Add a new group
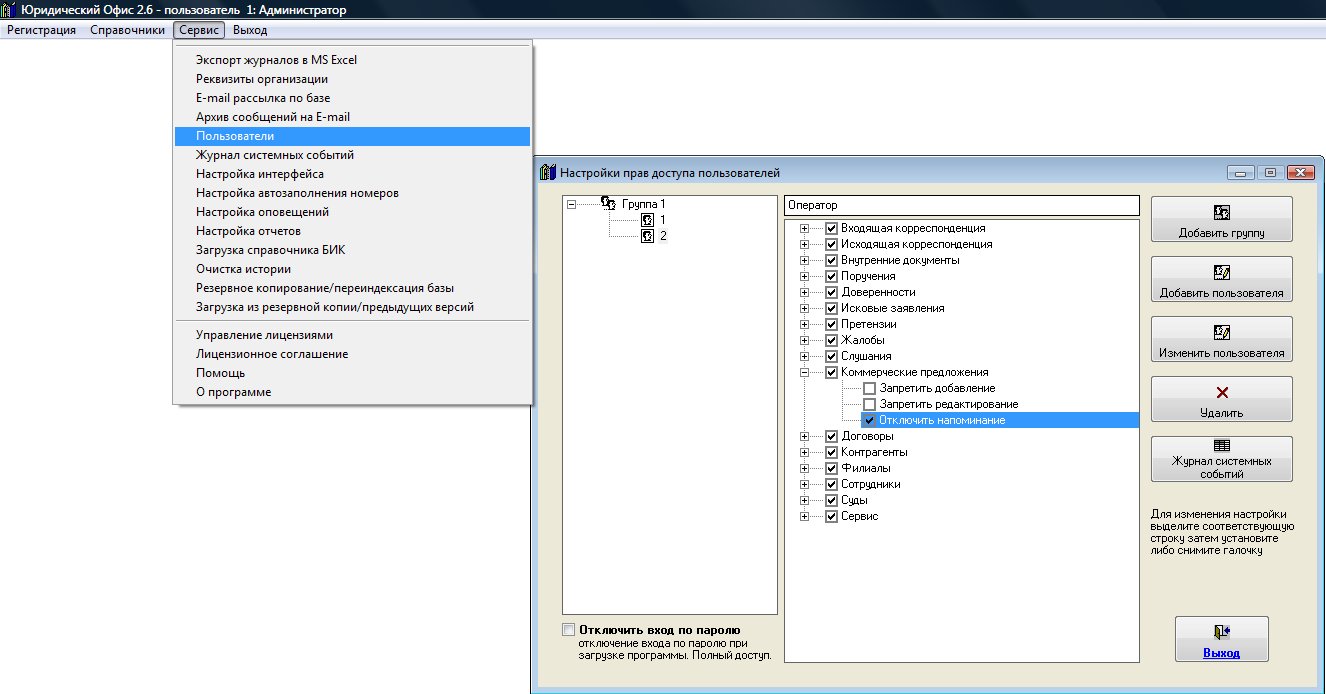The height and width of the screenshot is (694, 1326). [1221, 219]
